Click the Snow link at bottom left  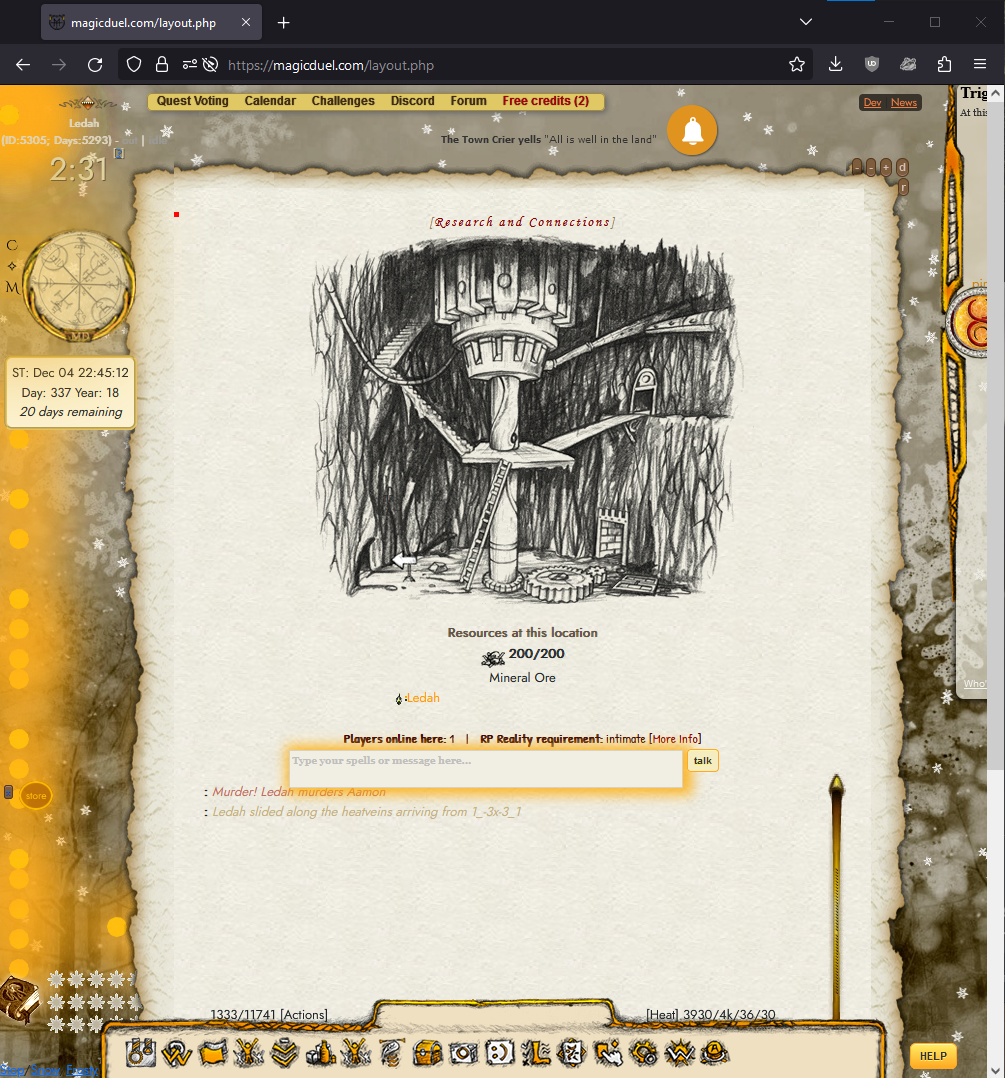pos(45,1070)
